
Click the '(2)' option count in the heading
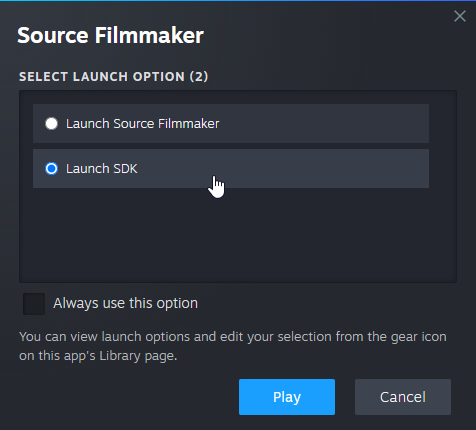point(199,77)
